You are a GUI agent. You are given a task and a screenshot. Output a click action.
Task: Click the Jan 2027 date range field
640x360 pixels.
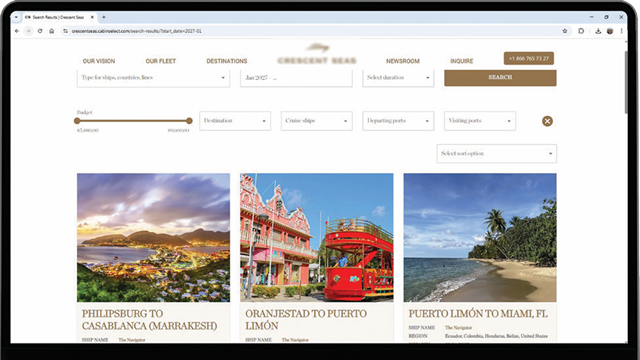[296, 78]
